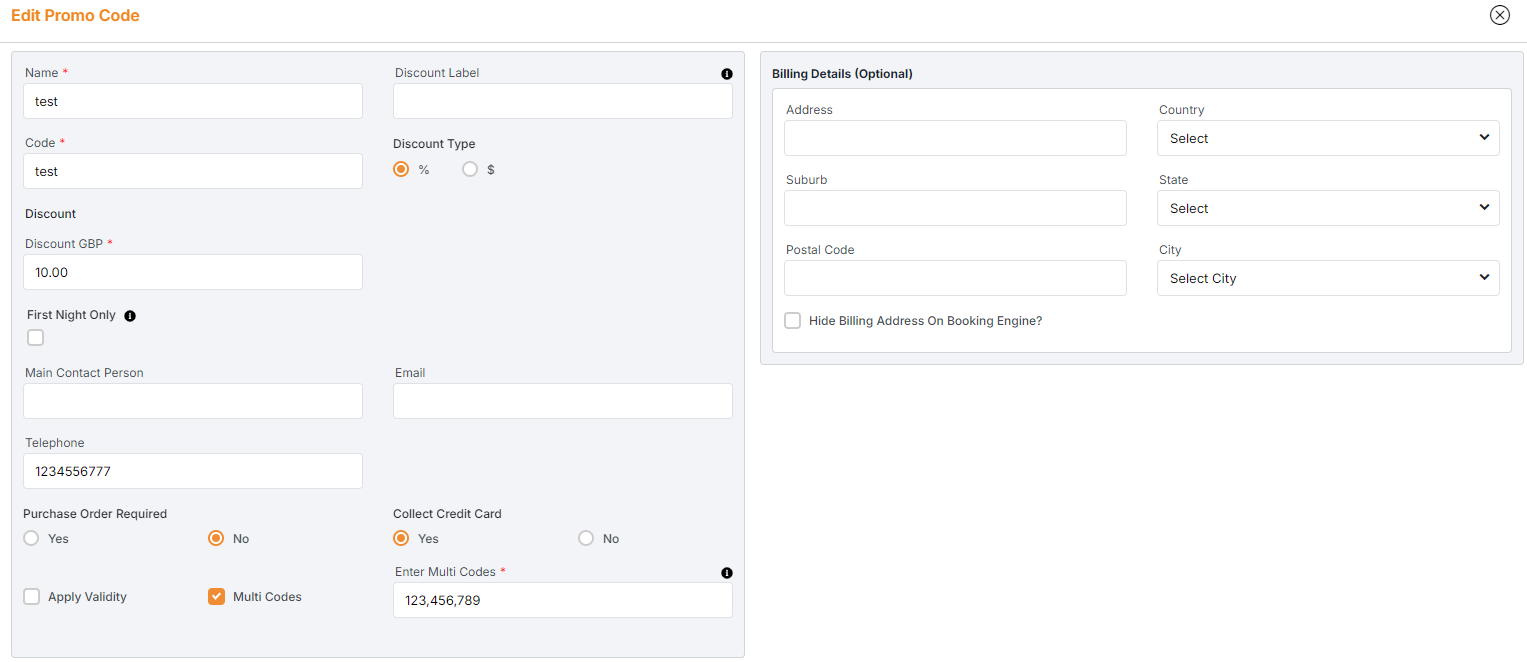The width and height of the screenshot is (1527, 662).
Task: Click the Telephone input field
Action: [193, 472]
